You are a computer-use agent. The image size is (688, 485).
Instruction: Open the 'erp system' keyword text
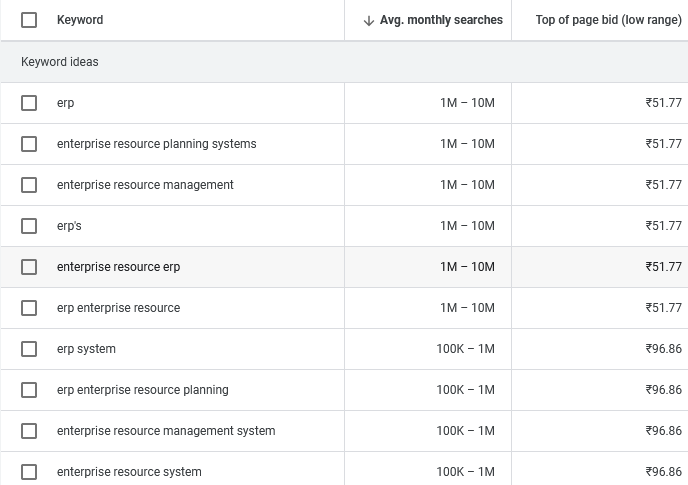pos(86,349)
